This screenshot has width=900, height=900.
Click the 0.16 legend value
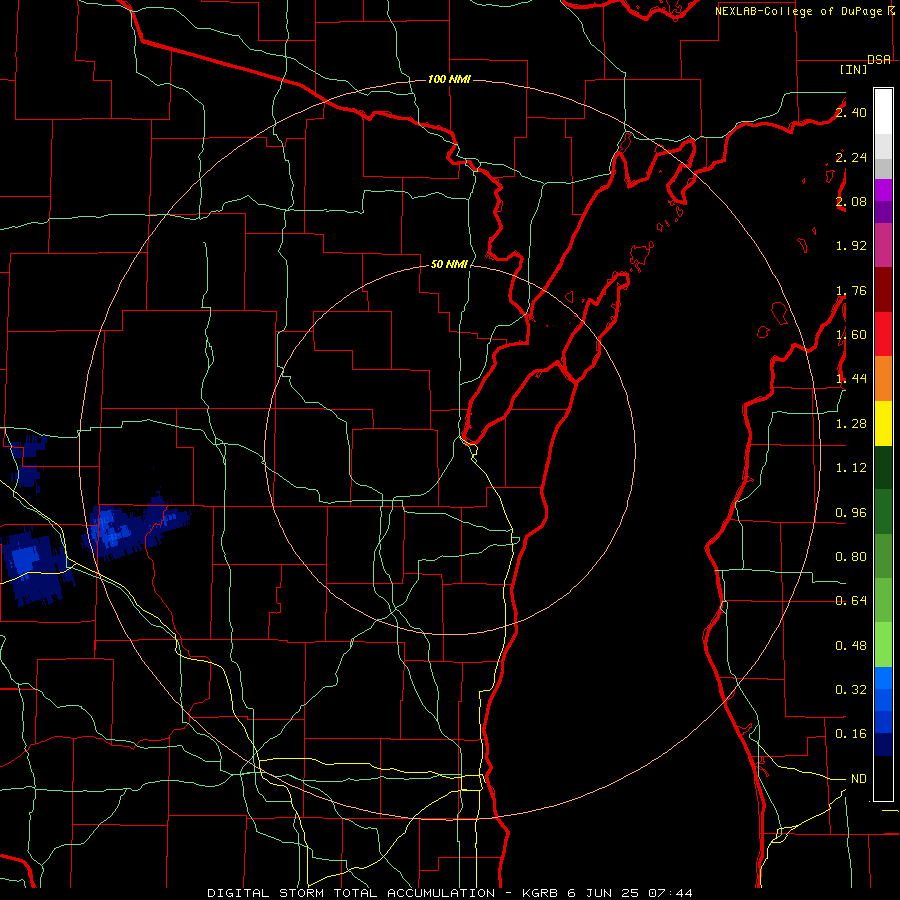point(851,734)
